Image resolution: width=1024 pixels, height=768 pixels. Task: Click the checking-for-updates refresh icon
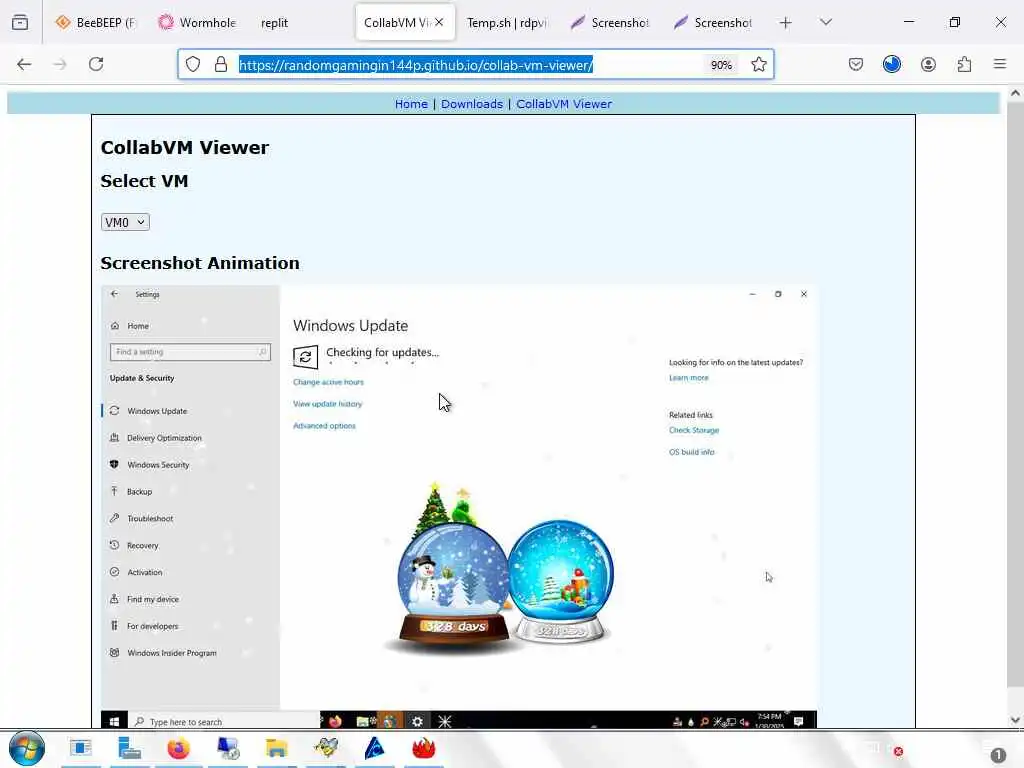(x=305, y=357)
